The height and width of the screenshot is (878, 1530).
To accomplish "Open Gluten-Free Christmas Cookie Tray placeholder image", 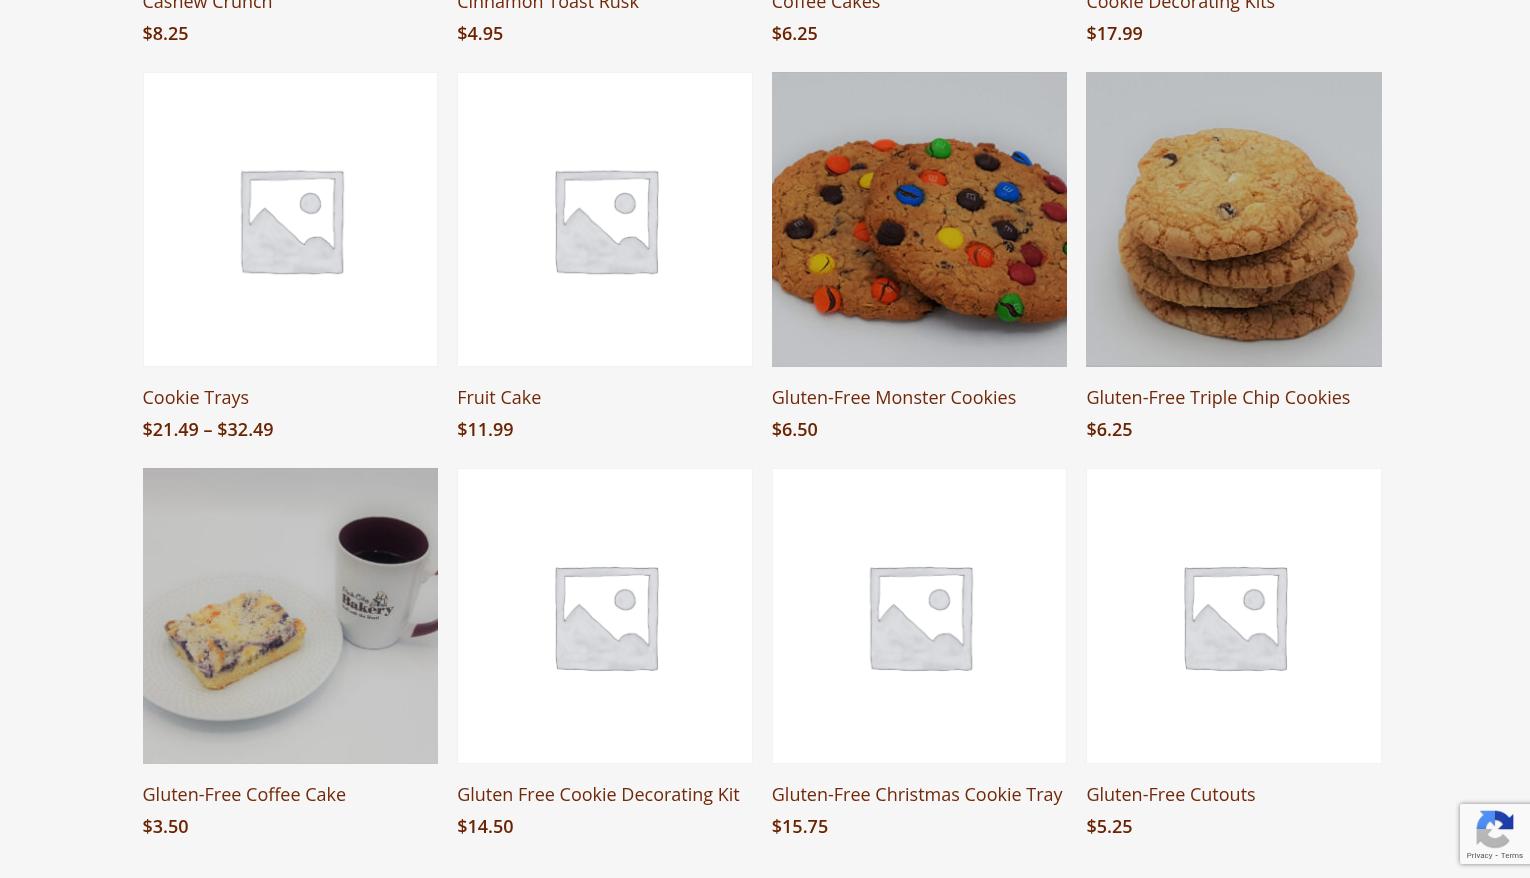I will 919,616.
